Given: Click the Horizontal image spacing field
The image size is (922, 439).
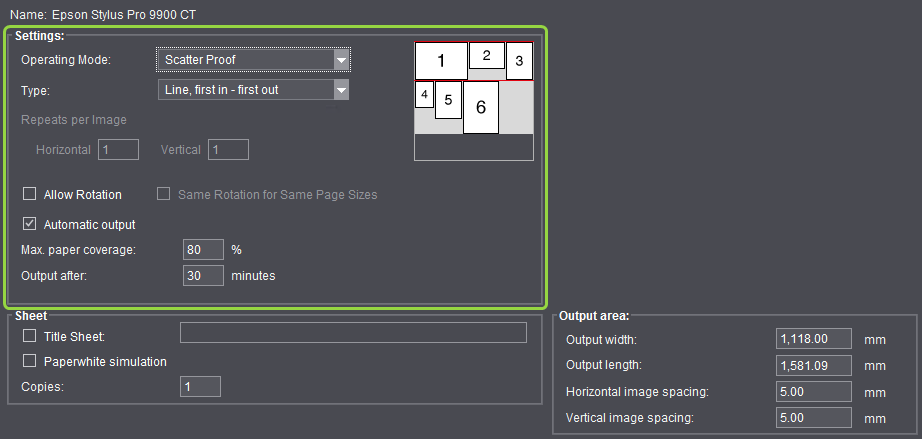Looking at the screenshot, I should [813, 392].
